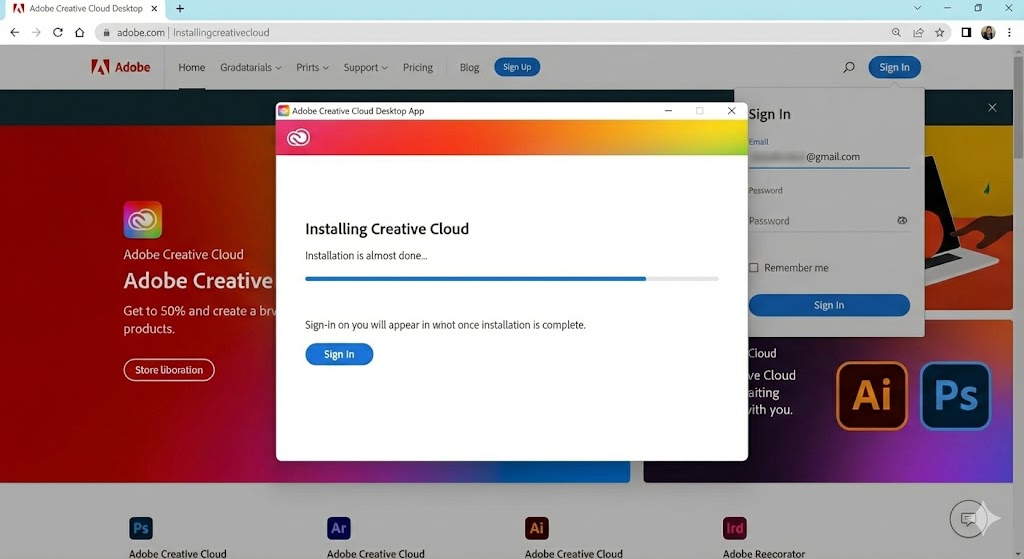Open the Blog menu item
The width and height of the screenshot is (1024, 559).
tap(469, 68)
